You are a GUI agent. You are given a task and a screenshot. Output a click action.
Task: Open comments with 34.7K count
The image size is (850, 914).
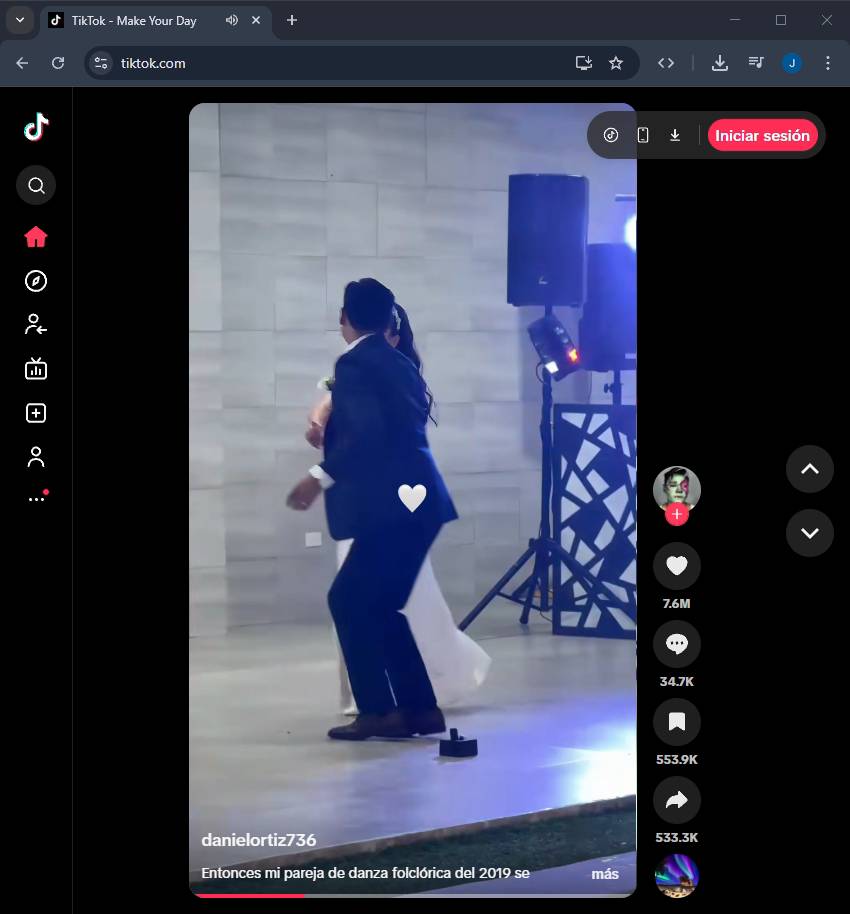click(x=676, y=644)
